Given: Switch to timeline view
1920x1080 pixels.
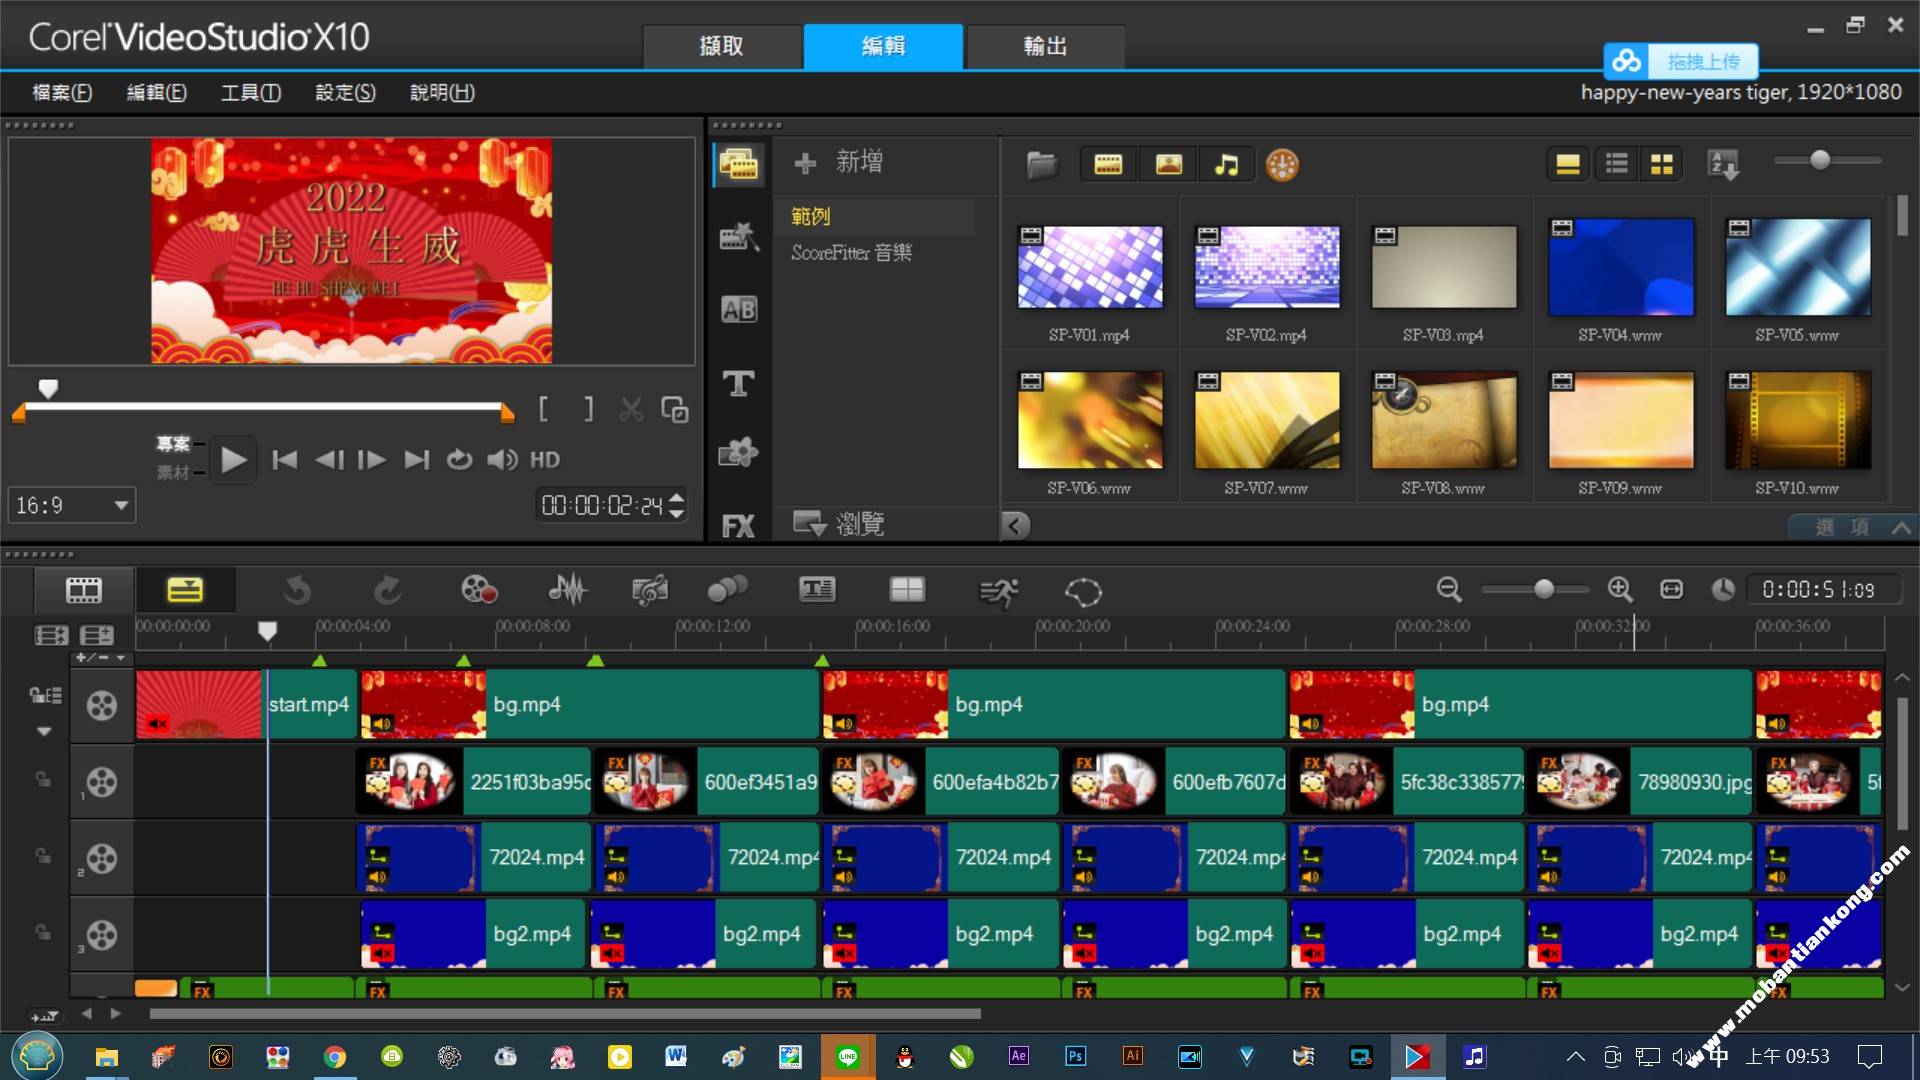Looking at the screenshot, I should (x=185, y=590).
